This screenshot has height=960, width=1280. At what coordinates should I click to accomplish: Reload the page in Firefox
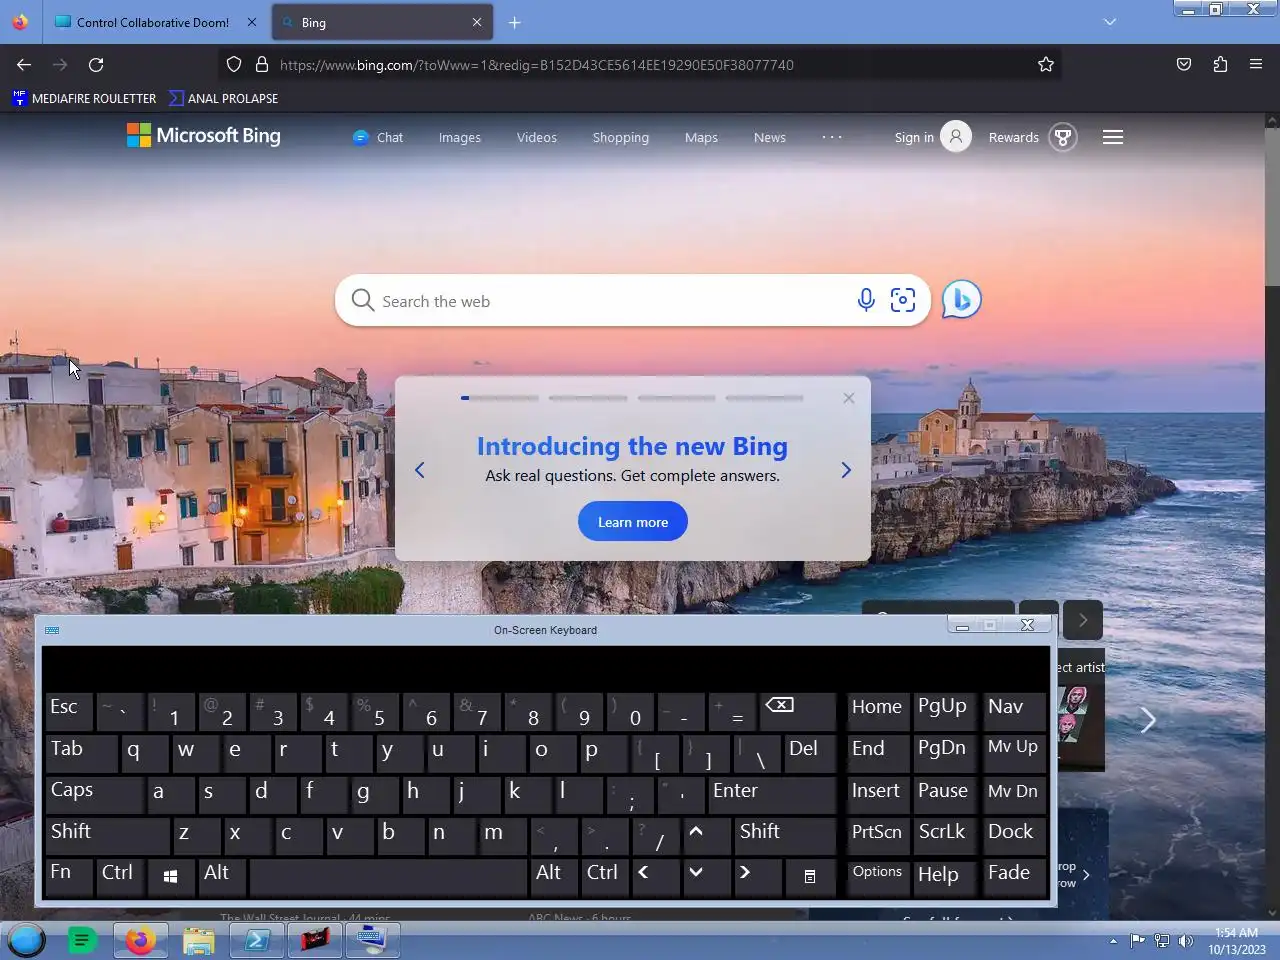(x=96, y=65)
